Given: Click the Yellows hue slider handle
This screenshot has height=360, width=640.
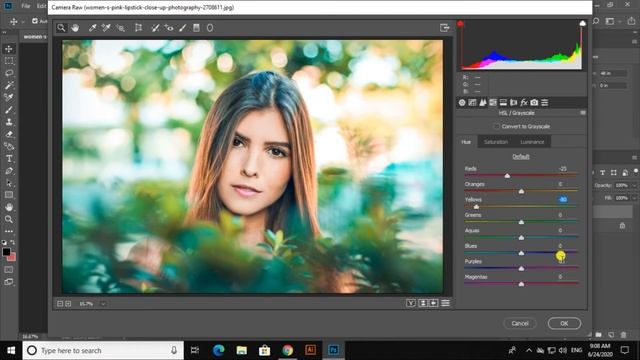Looking at the screenshot, I should click(476, 207).
